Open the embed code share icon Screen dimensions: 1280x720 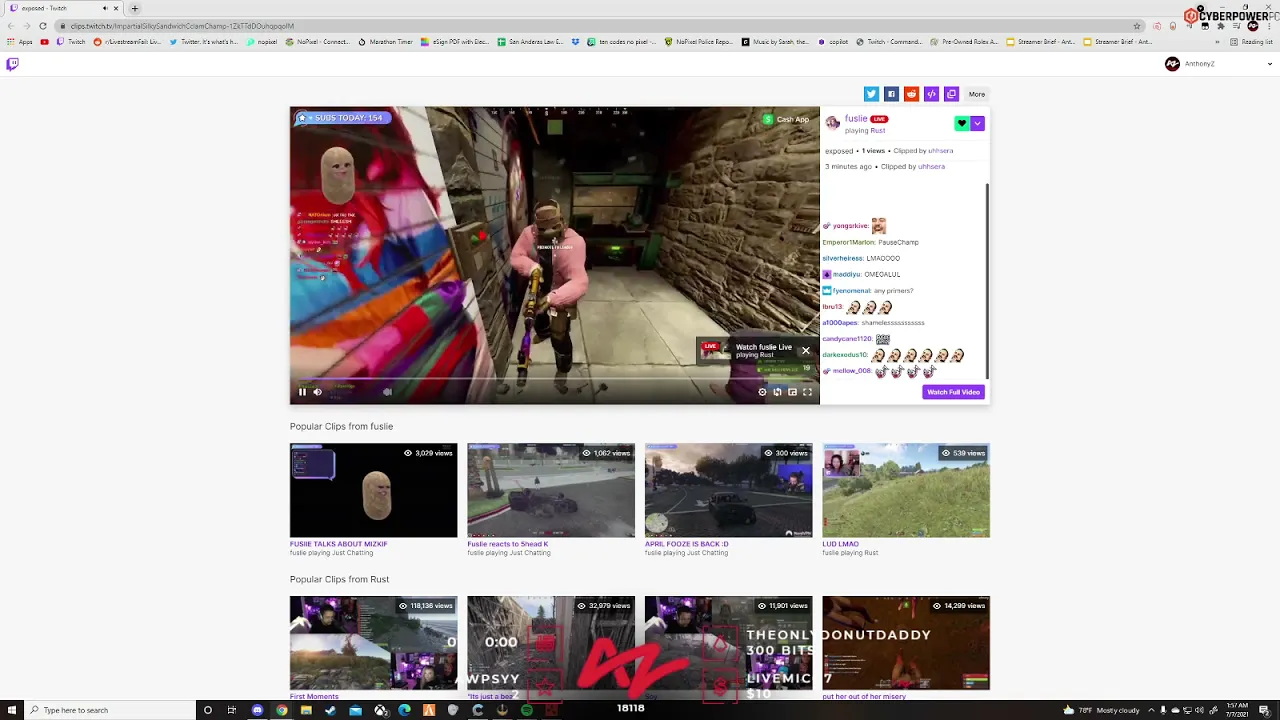[x=931, y=94]
